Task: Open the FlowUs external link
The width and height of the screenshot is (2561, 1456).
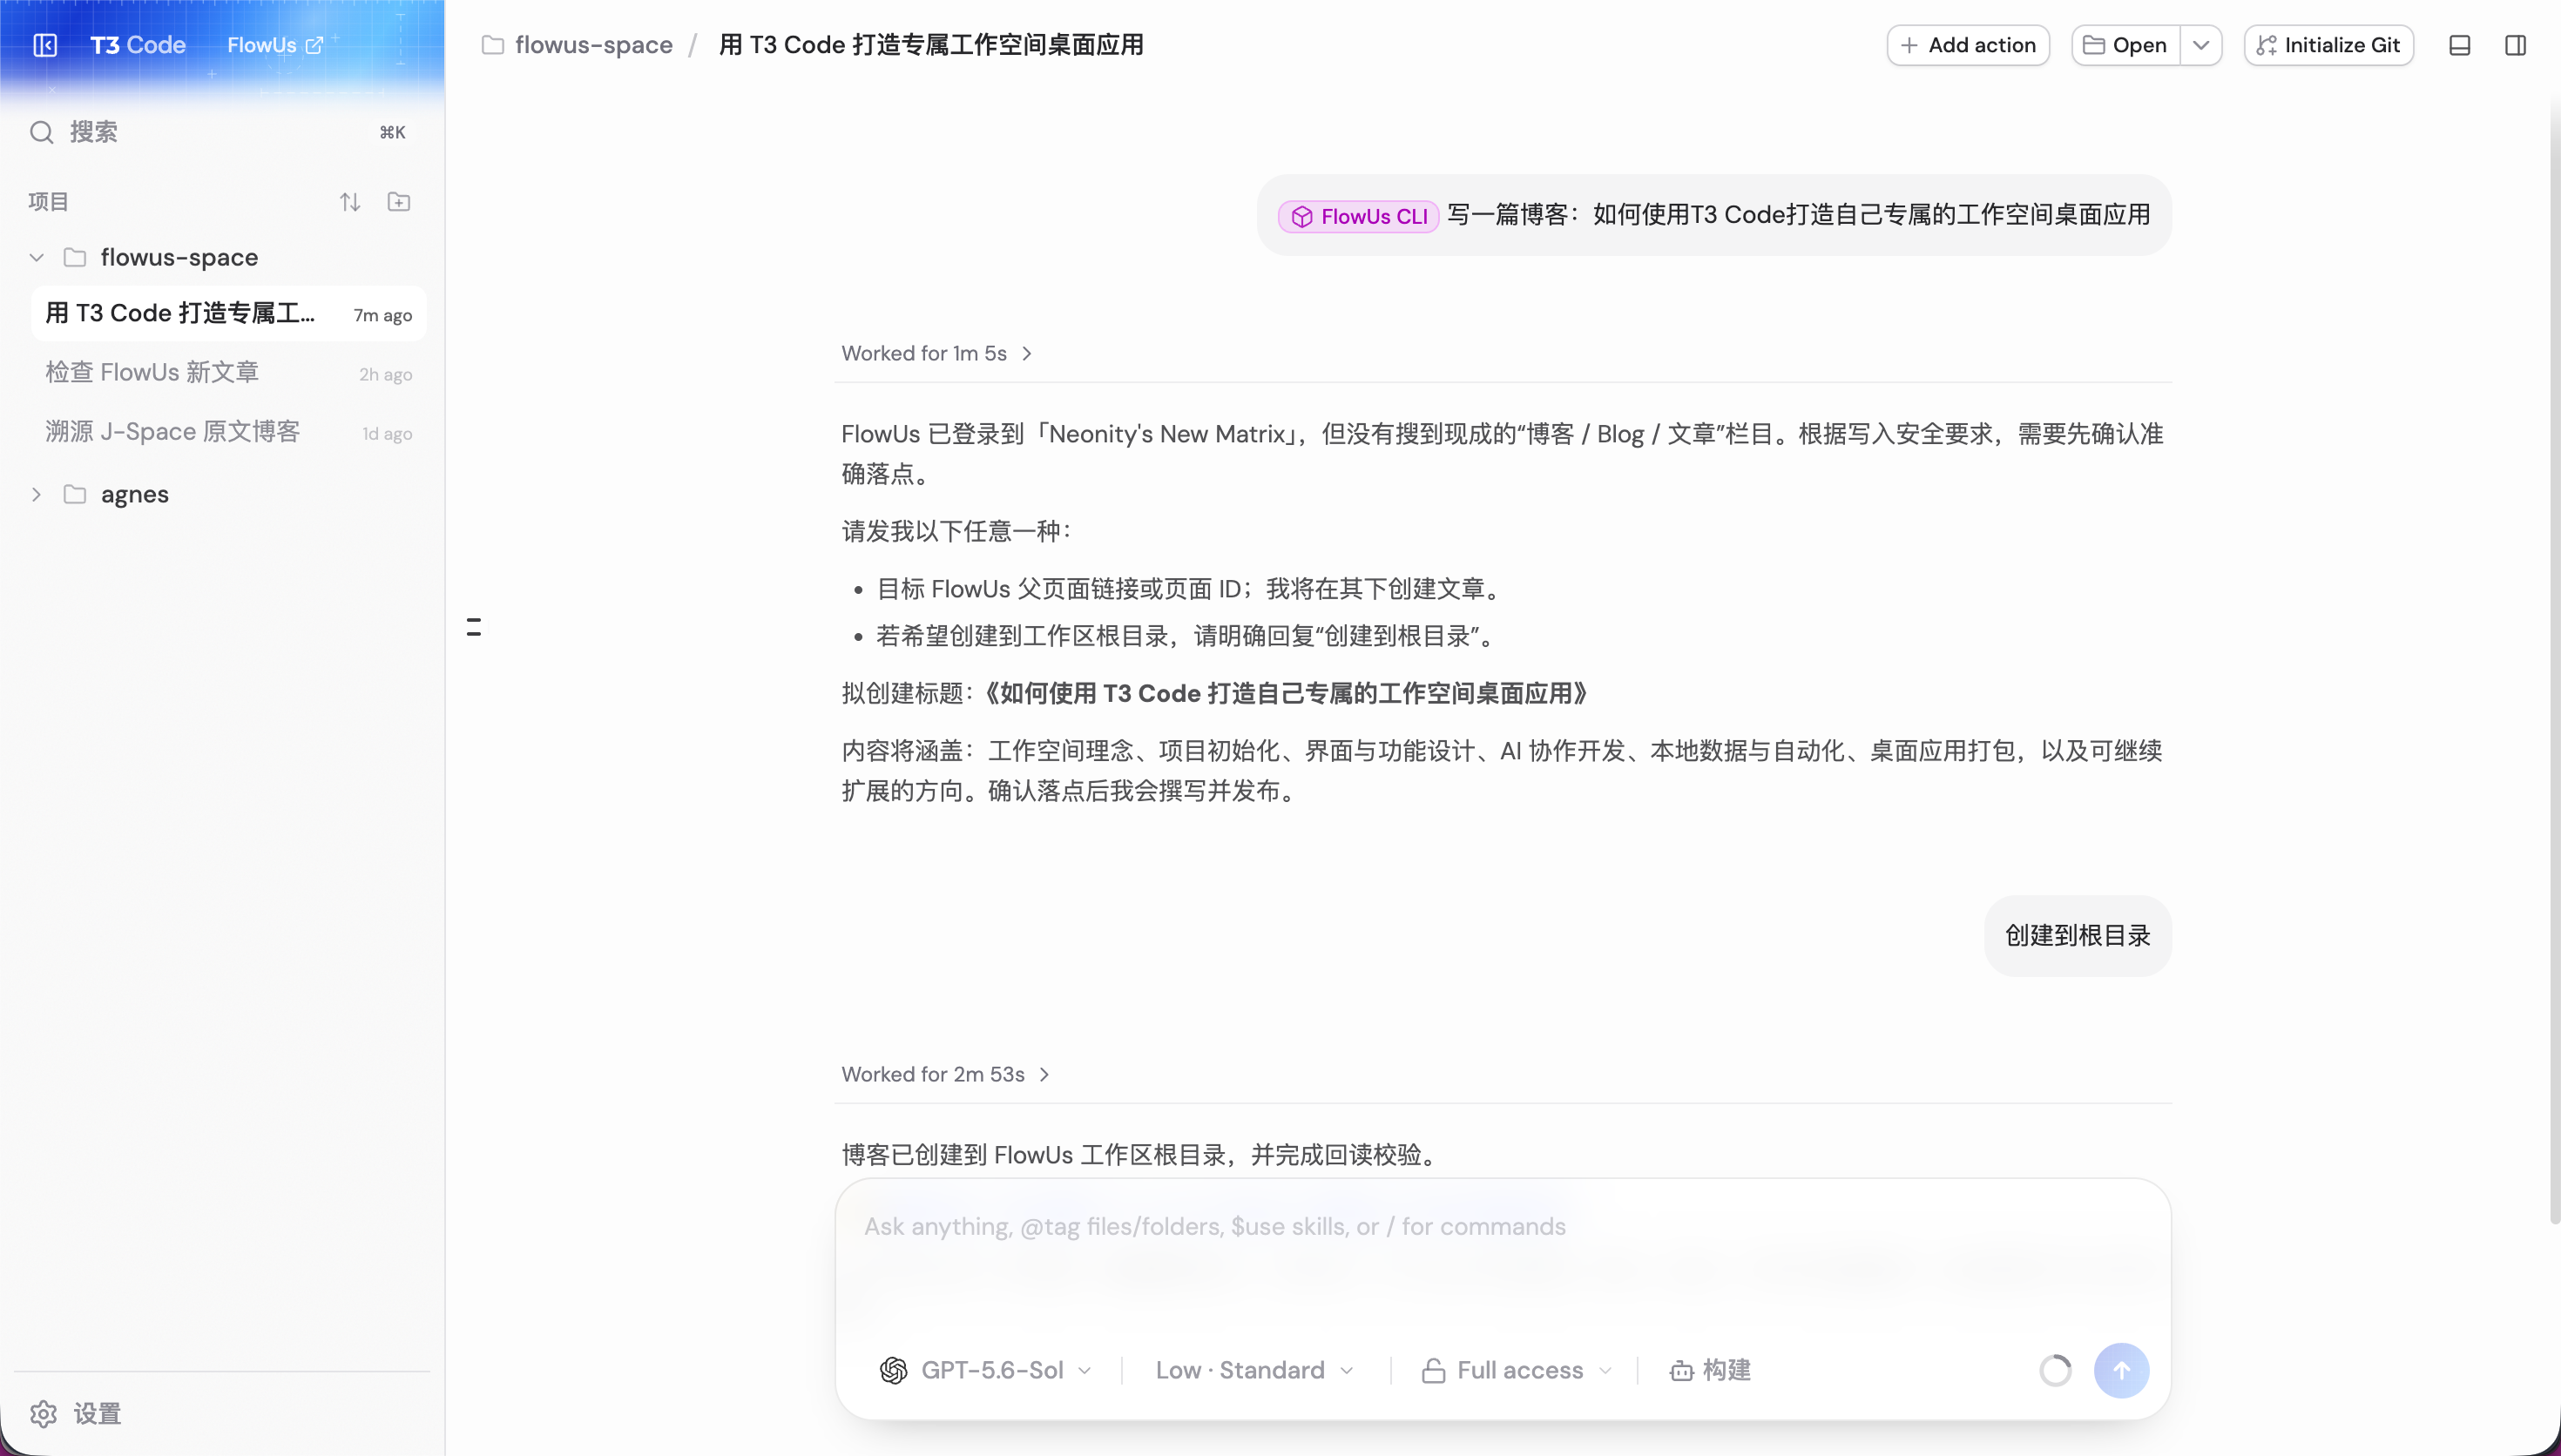Action: tap(275, 45)
